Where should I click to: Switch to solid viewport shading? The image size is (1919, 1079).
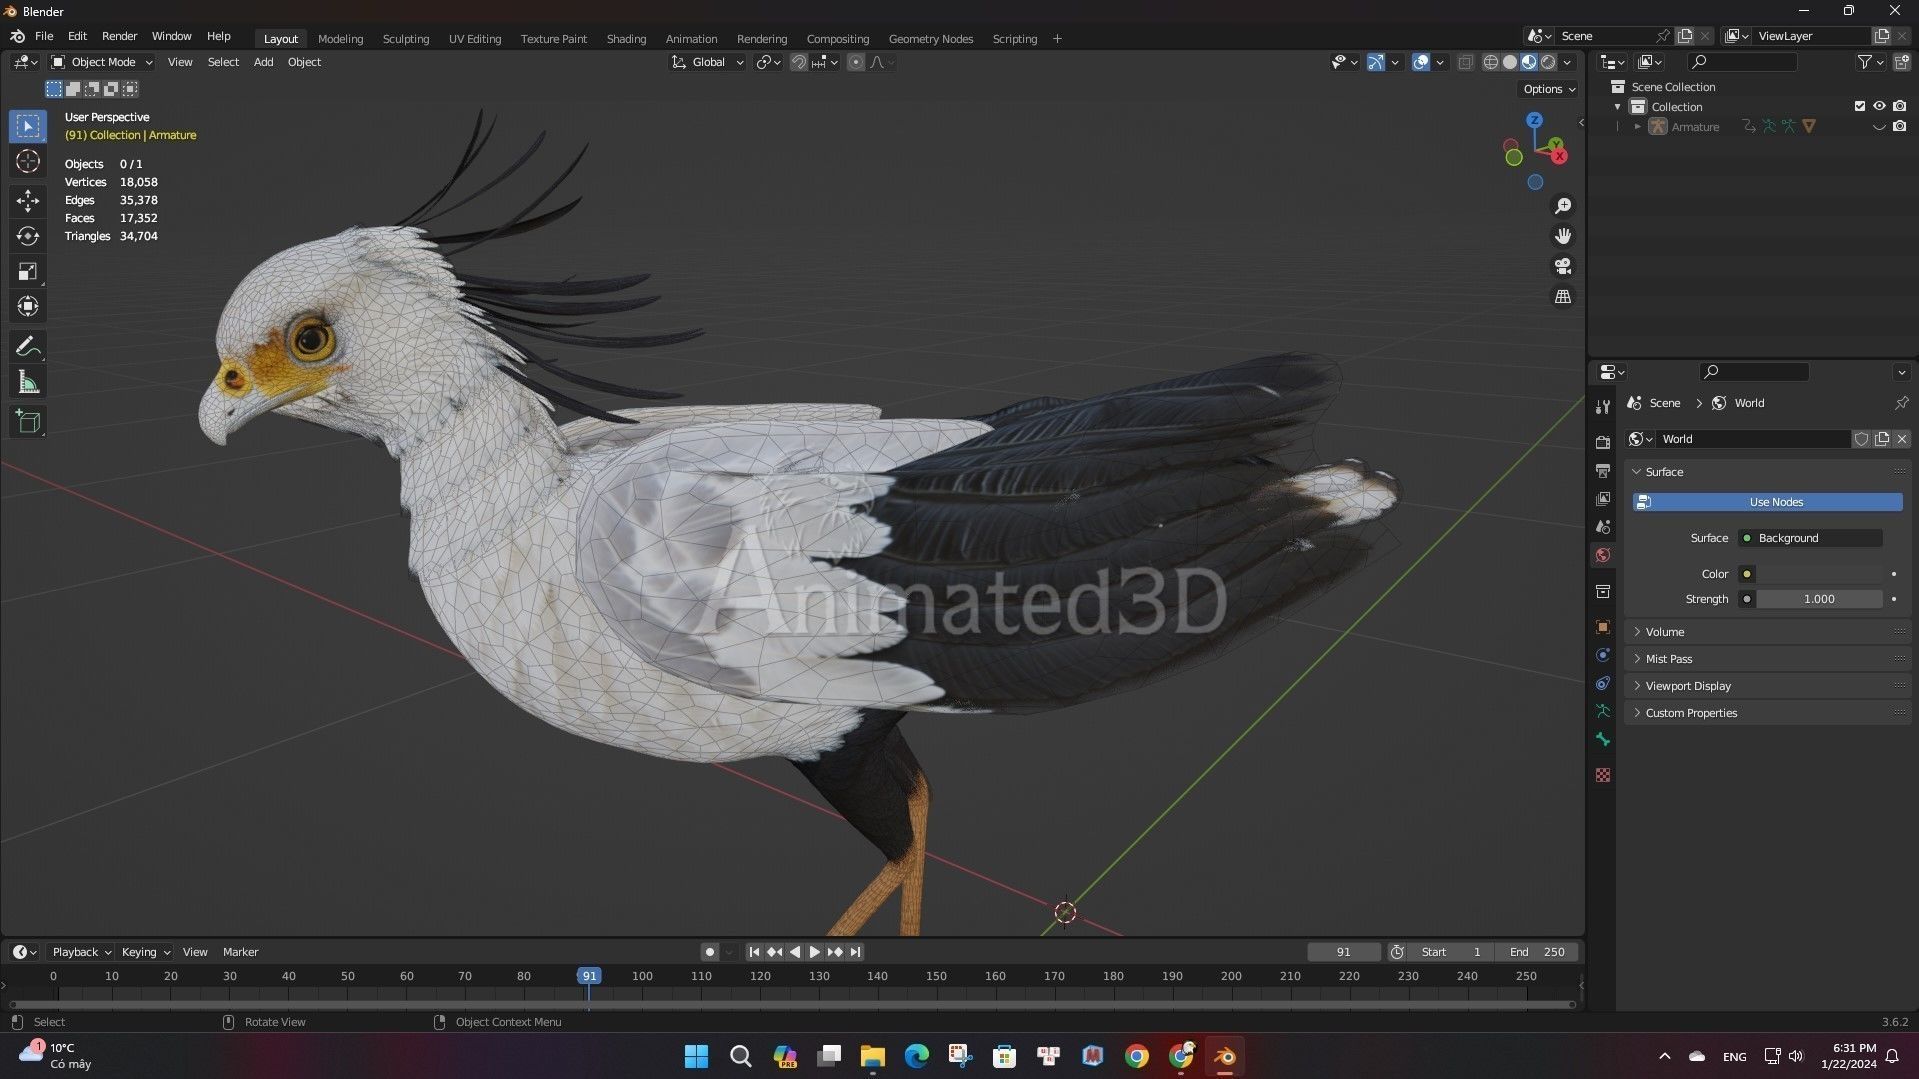tap(1510, 62)
